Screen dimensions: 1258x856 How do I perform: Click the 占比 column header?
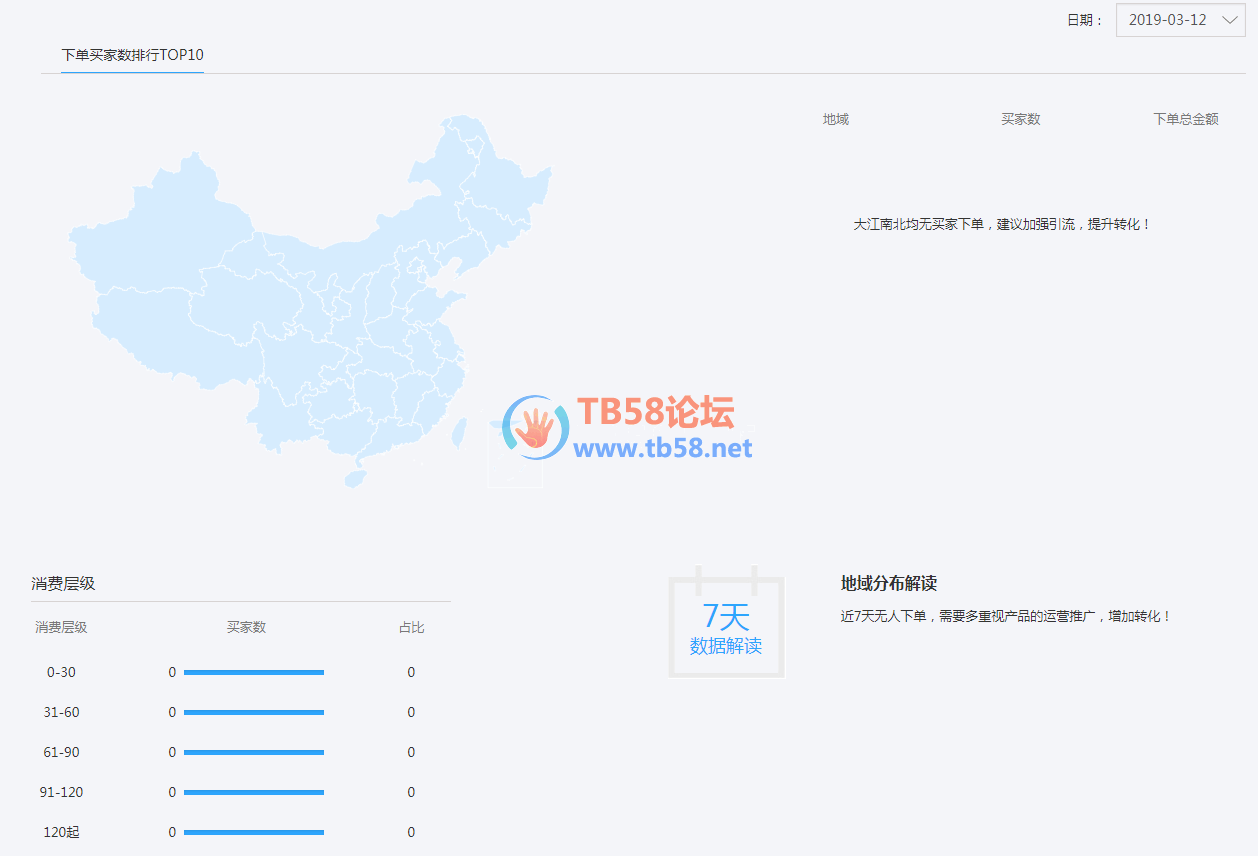point(411,627)
